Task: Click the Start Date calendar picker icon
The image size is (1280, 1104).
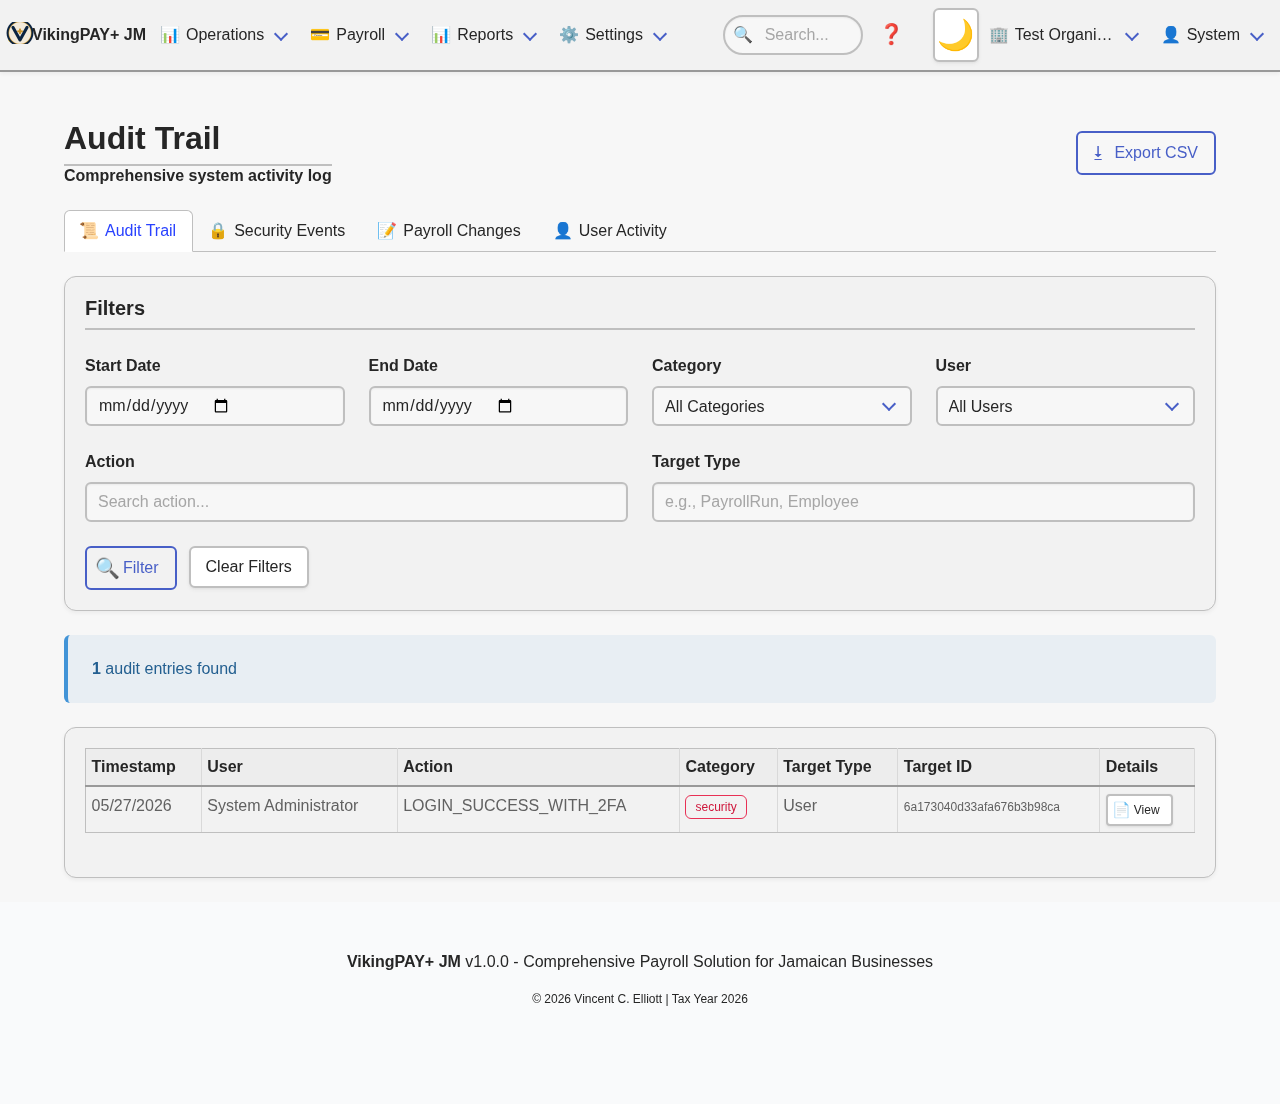Action: pos(221,406)
